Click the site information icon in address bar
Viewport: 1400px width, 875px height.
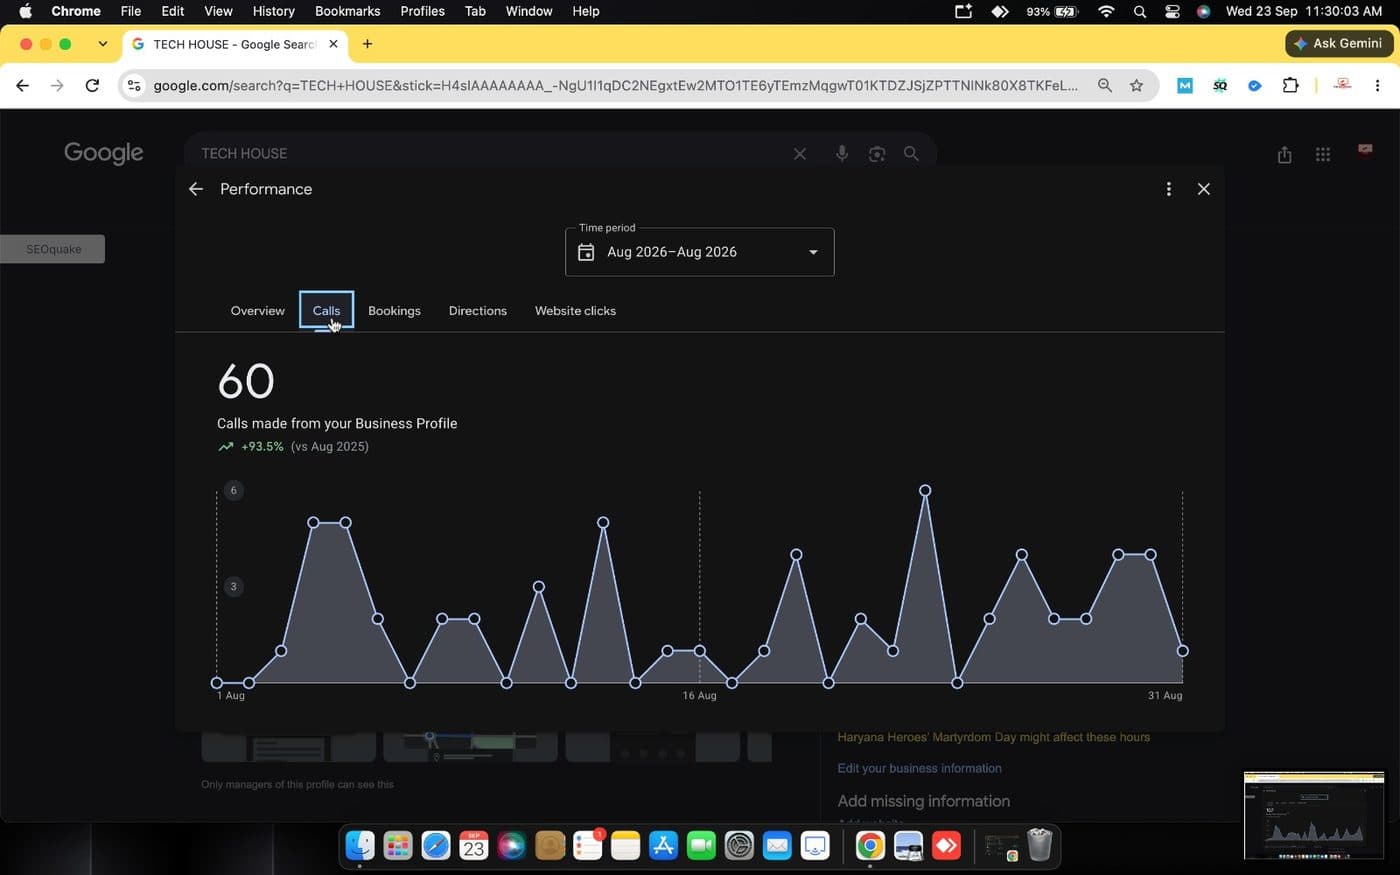click(134, 86)
